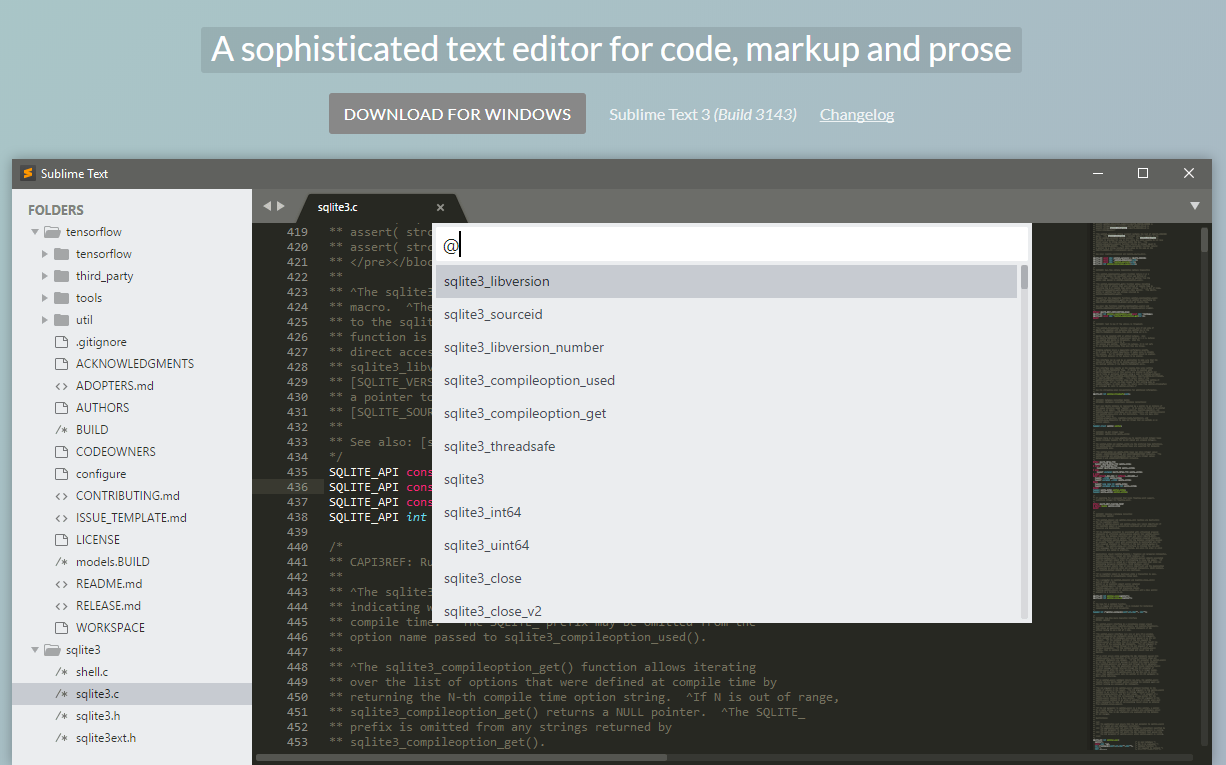
Task: Click the tensorflow root folder icon
Action: (x=53, y=232)
